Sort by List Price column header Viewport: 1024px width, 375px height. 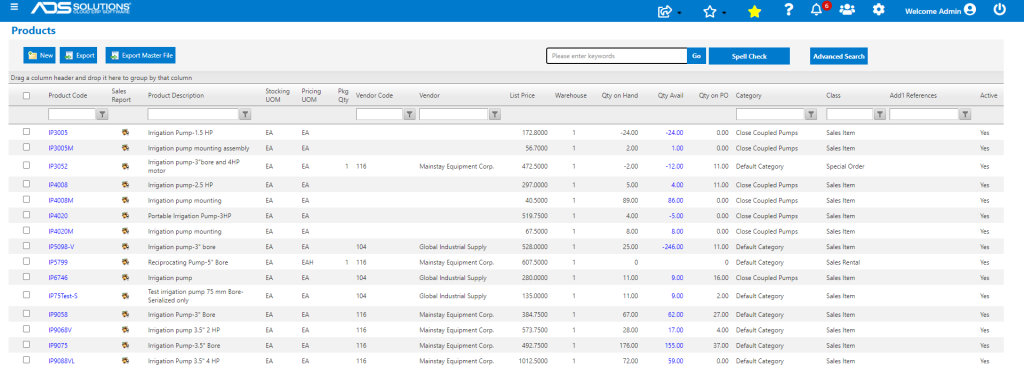(x=522, y=95)
